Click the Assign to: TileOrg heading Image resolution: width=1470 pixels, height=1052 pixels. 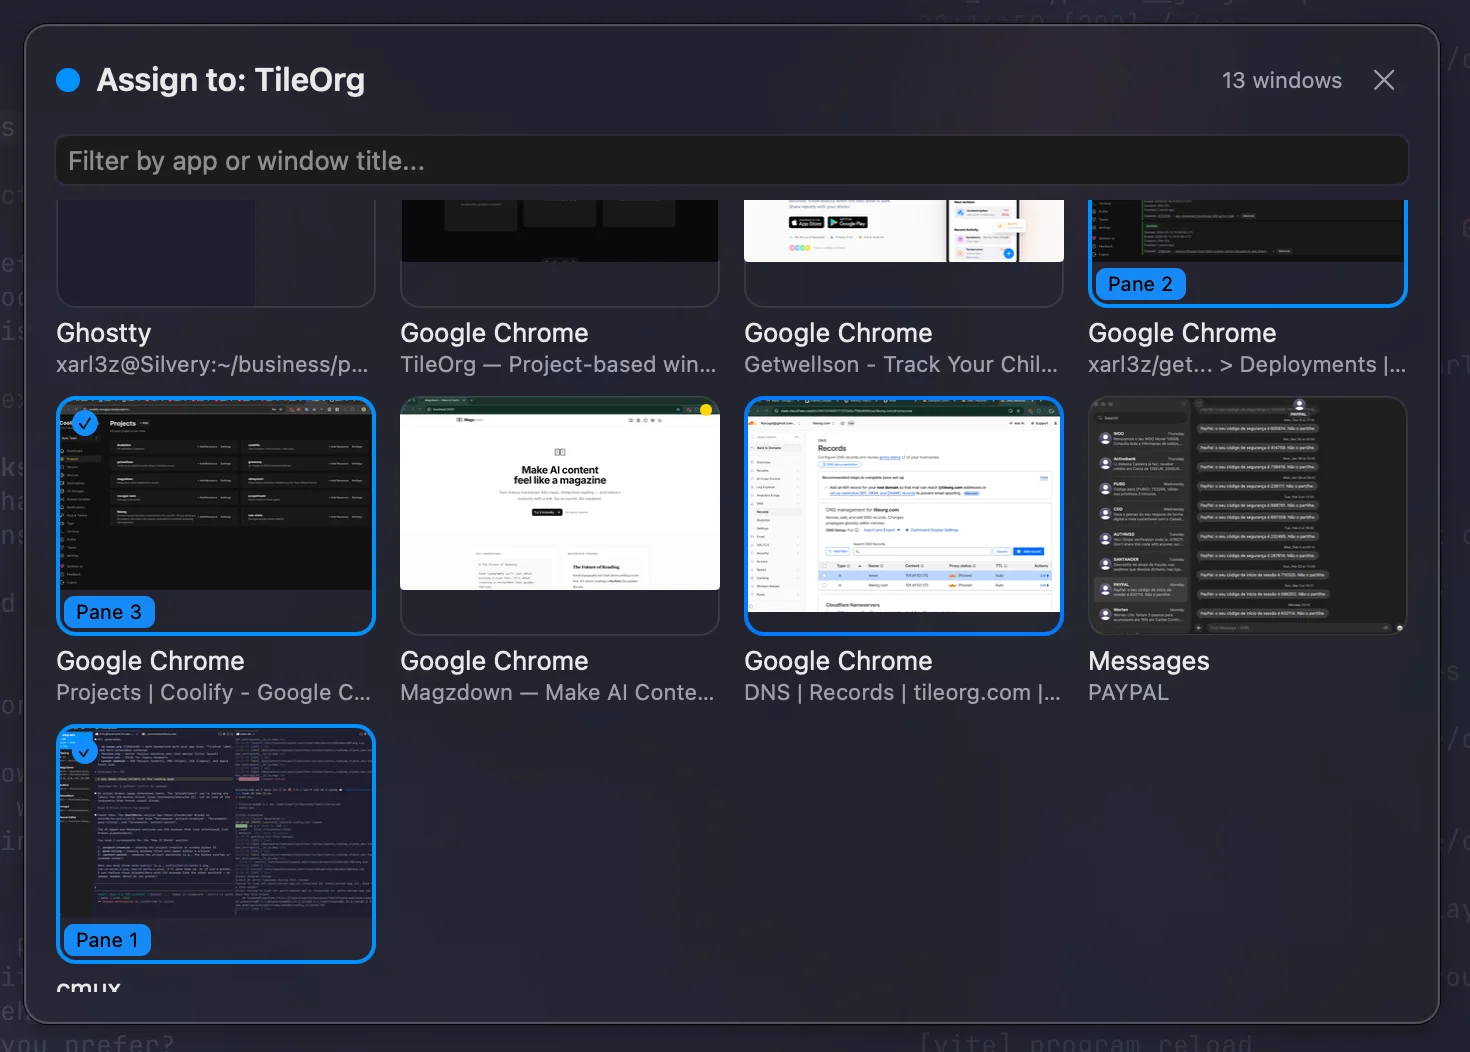coord(230,79)
